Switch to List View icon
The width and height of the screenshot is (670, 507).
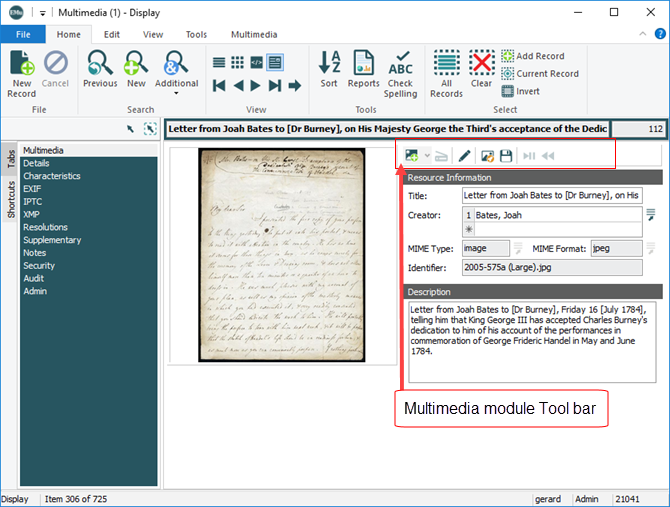pyautogui.click(x=220, y=63)
